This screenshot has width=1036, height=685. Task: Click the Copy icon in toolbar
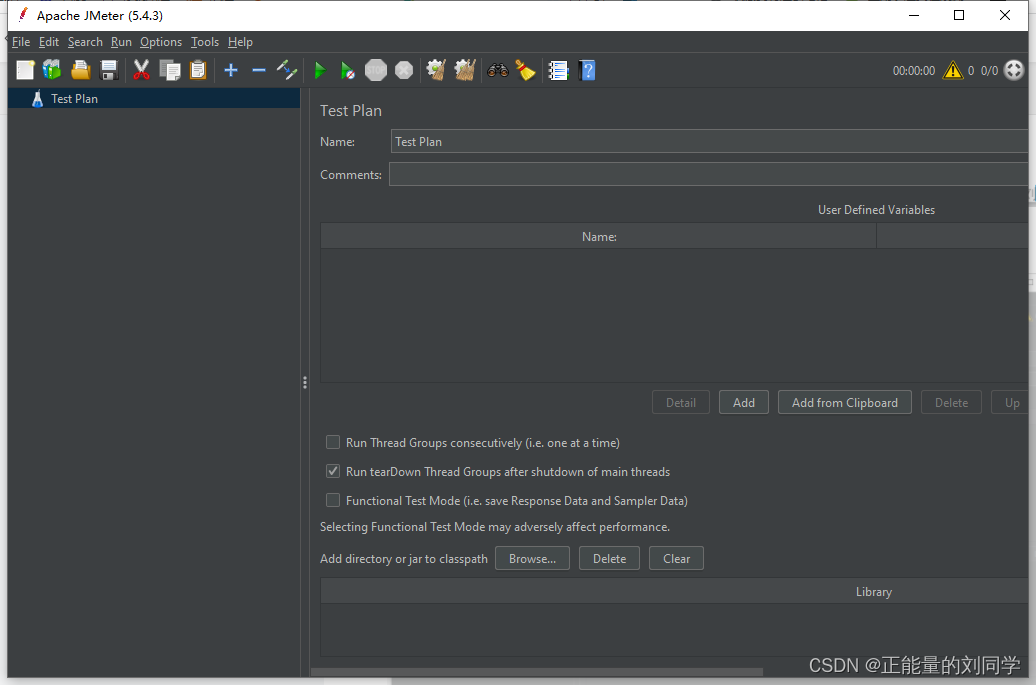click(170, 70)
